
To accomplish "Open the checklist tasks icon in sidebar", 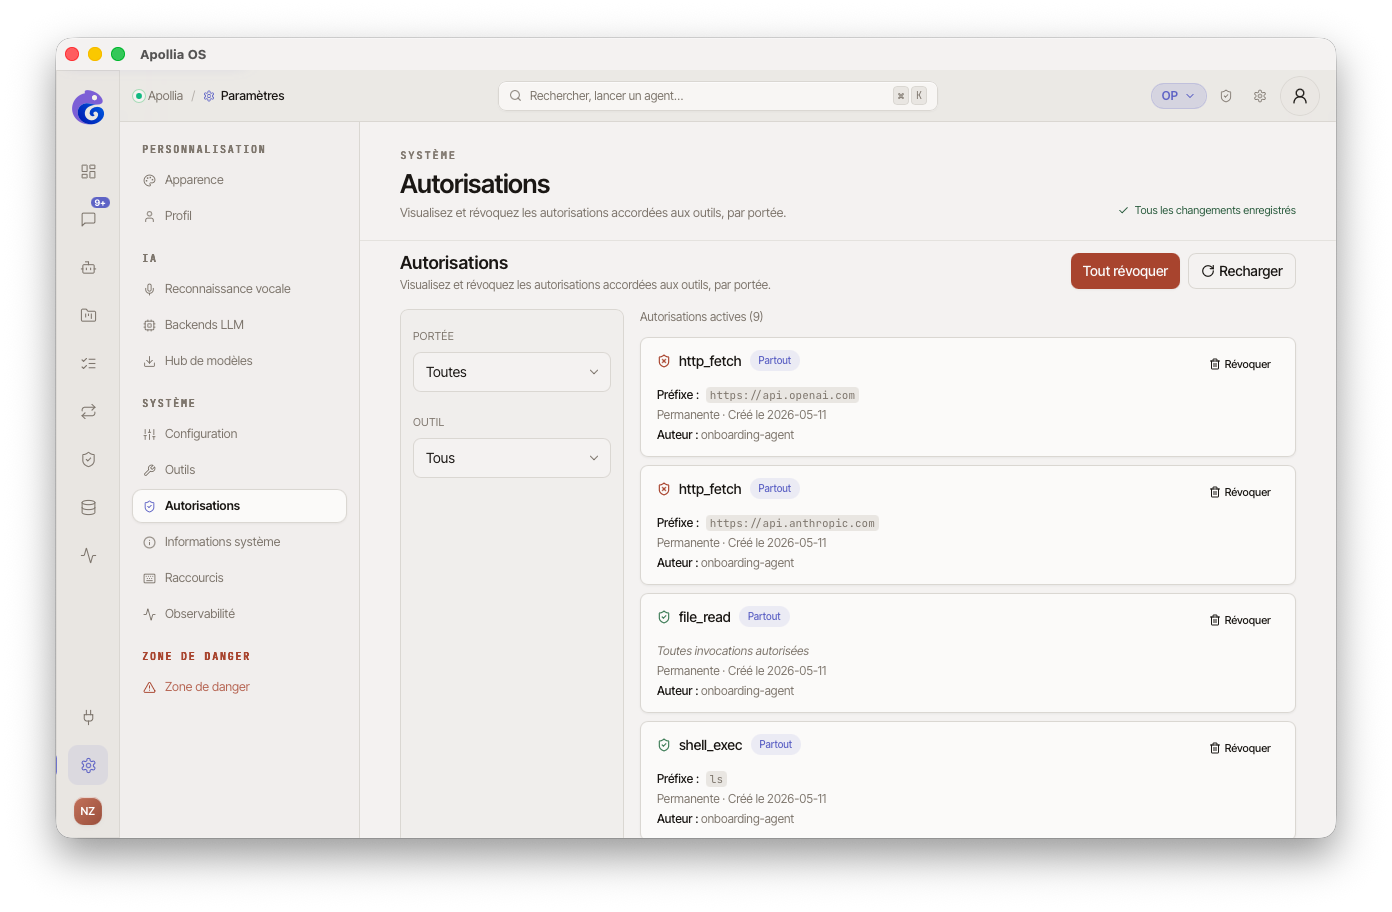I will point(88,363).
